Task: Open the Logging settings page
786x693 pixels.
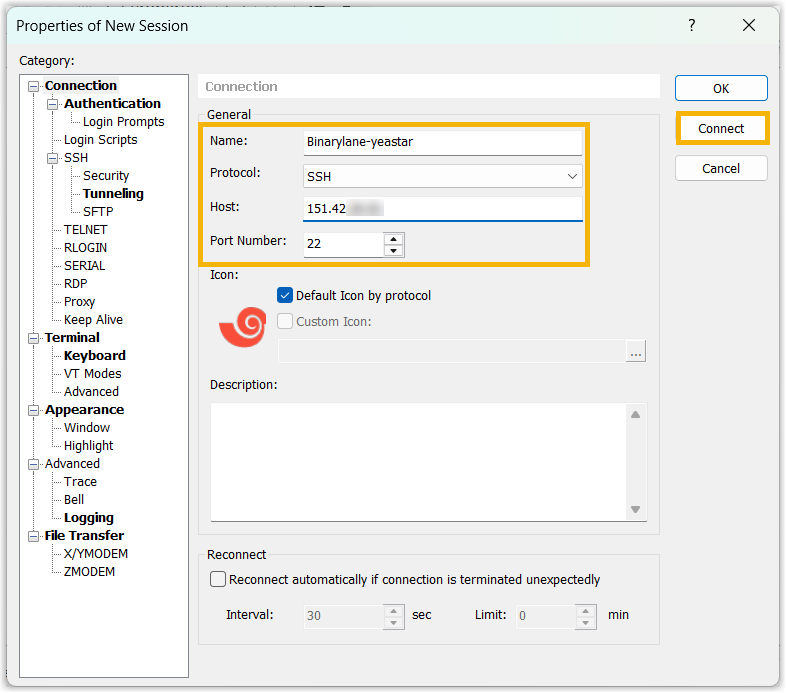Action: [x=89, y=518]
